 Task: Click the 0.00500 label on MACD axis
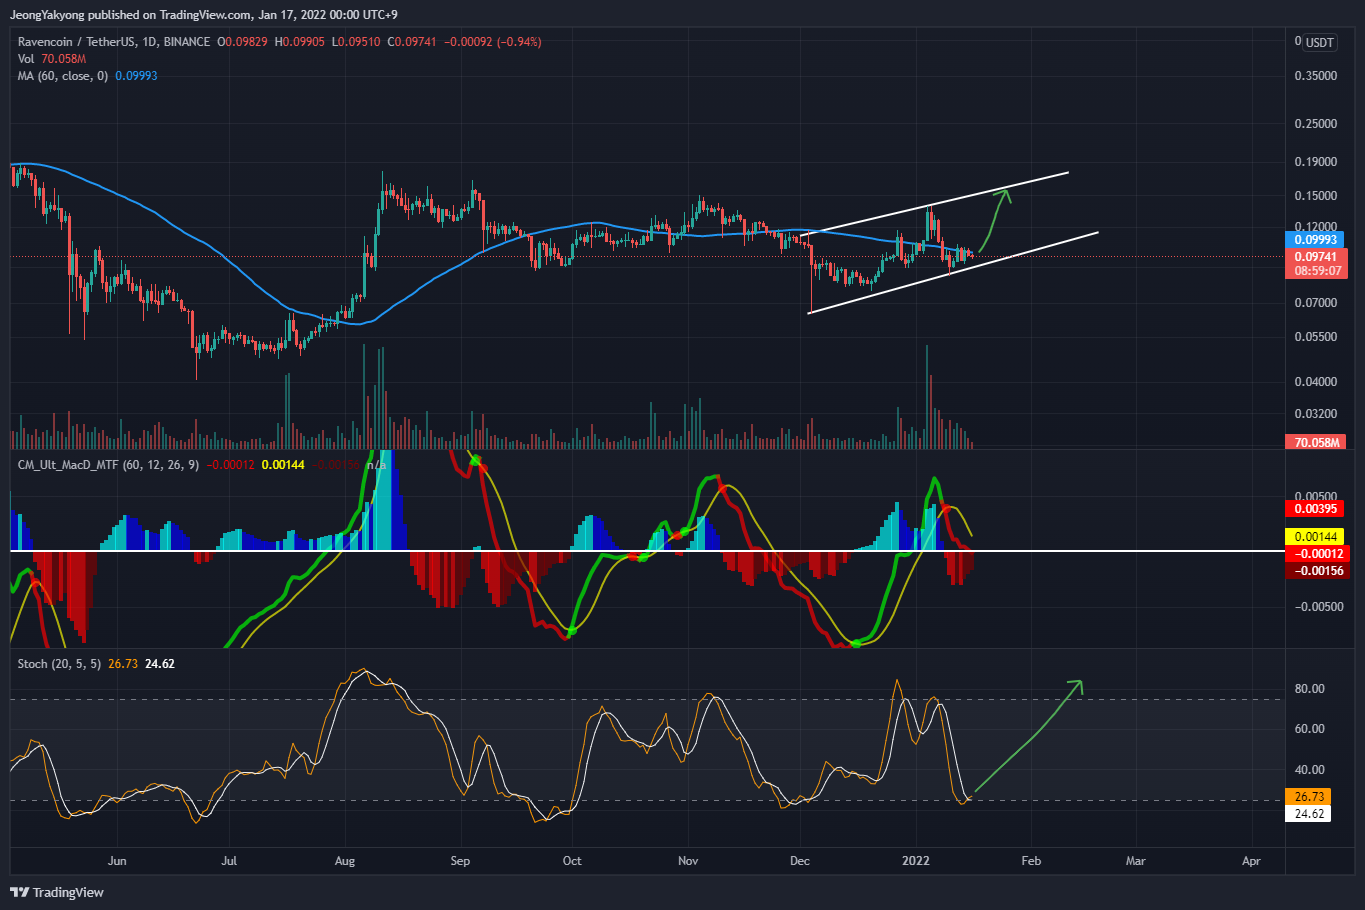(x=1316, y=497)
